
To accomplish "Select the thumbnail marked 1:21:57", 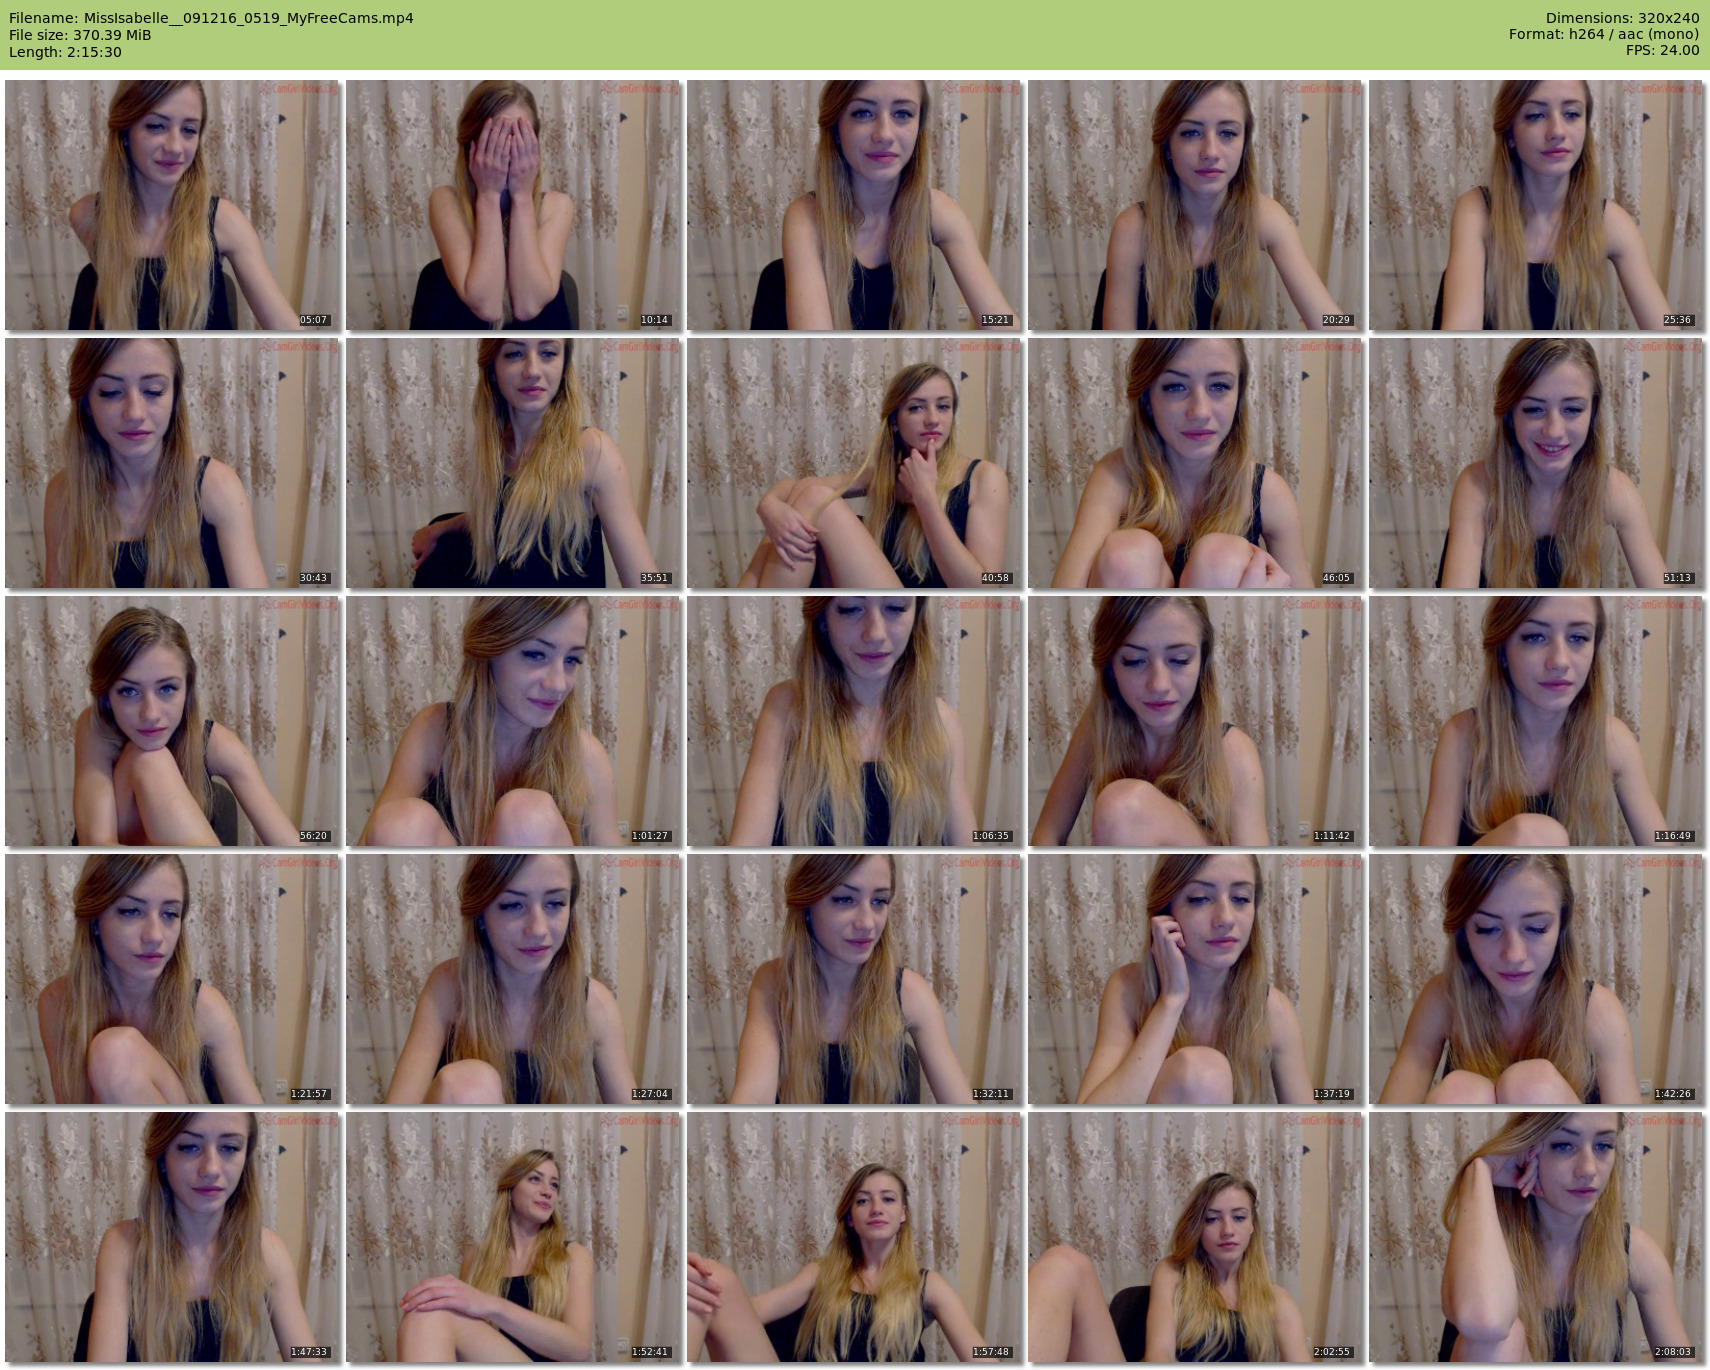I will tap(172, 979).
